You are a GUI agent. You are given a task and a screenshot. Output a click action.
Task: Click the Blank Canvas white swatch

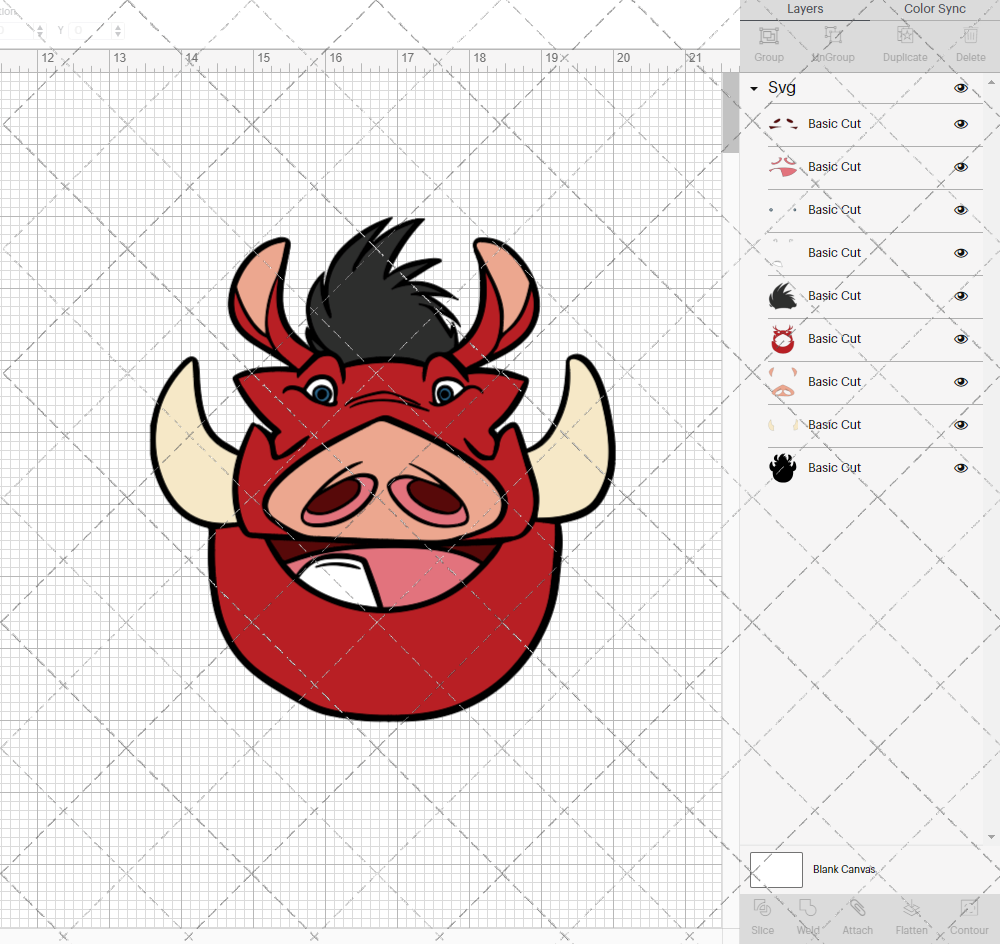pos(776,869)
